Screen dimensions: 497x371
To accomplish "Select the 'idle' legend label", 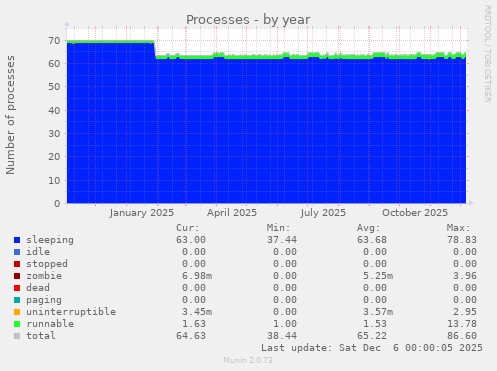I will (x=38, y=252).
